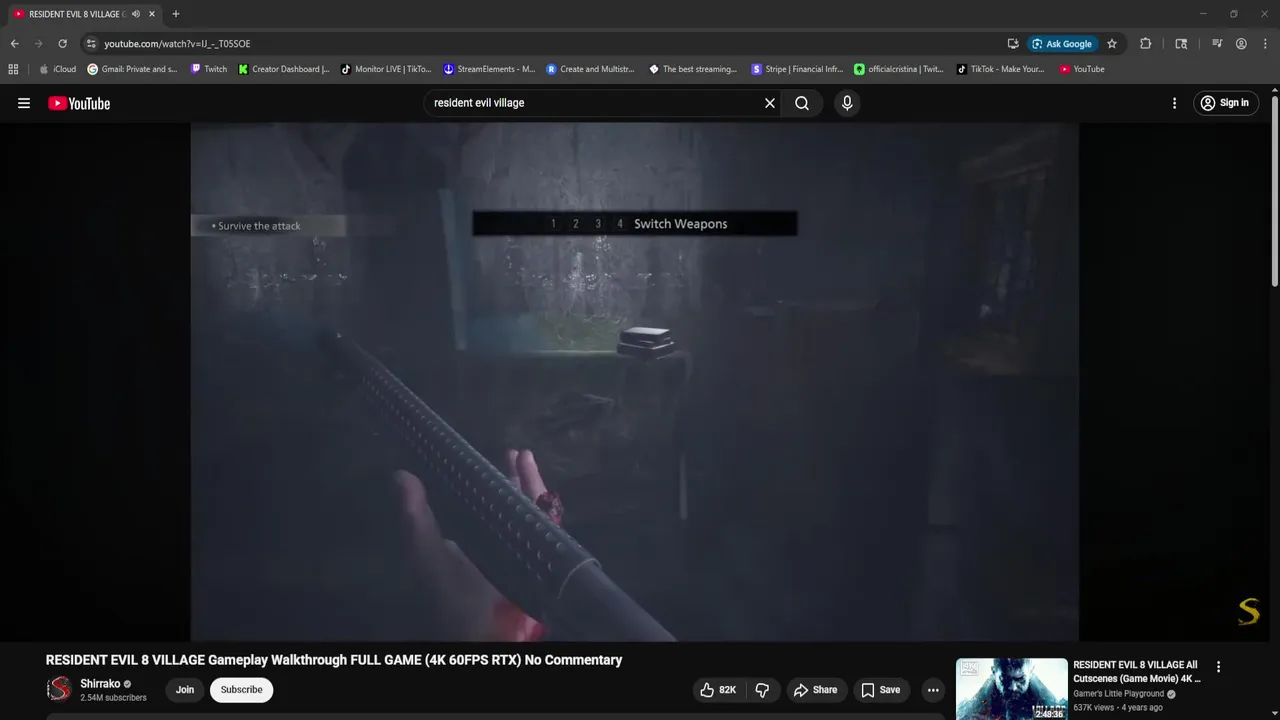Open the Chrome profile icon

pyautogui.click(x=1241, y=44)
